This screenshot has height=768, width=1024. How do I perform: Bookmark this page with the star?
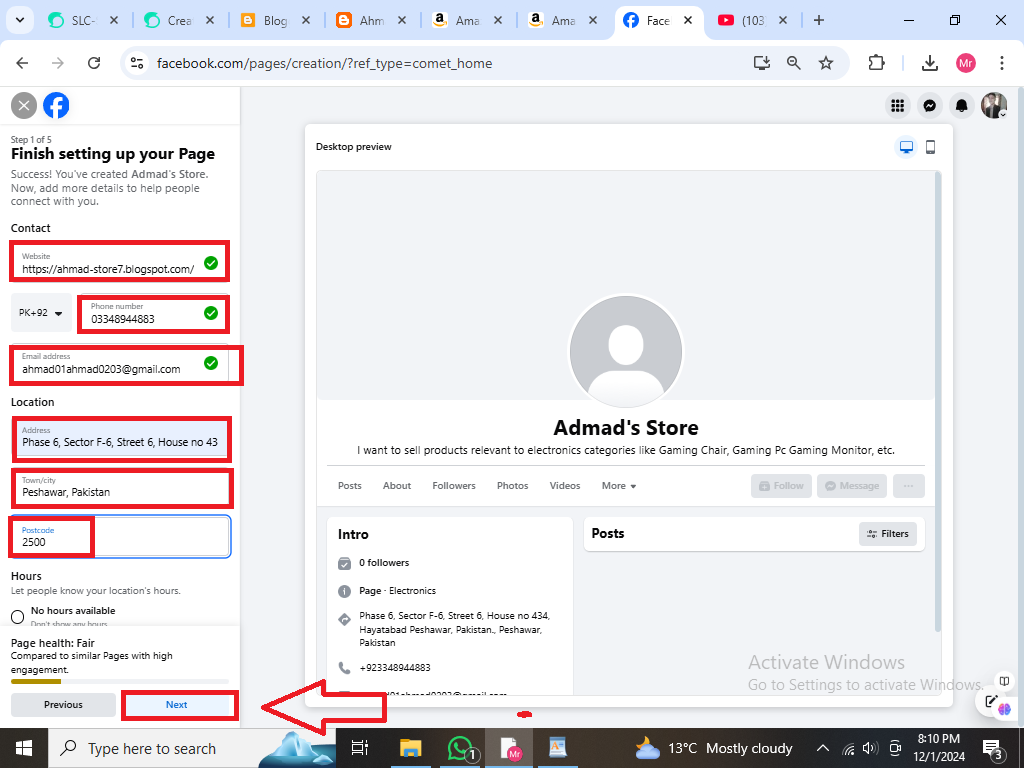tap(826, 63)
